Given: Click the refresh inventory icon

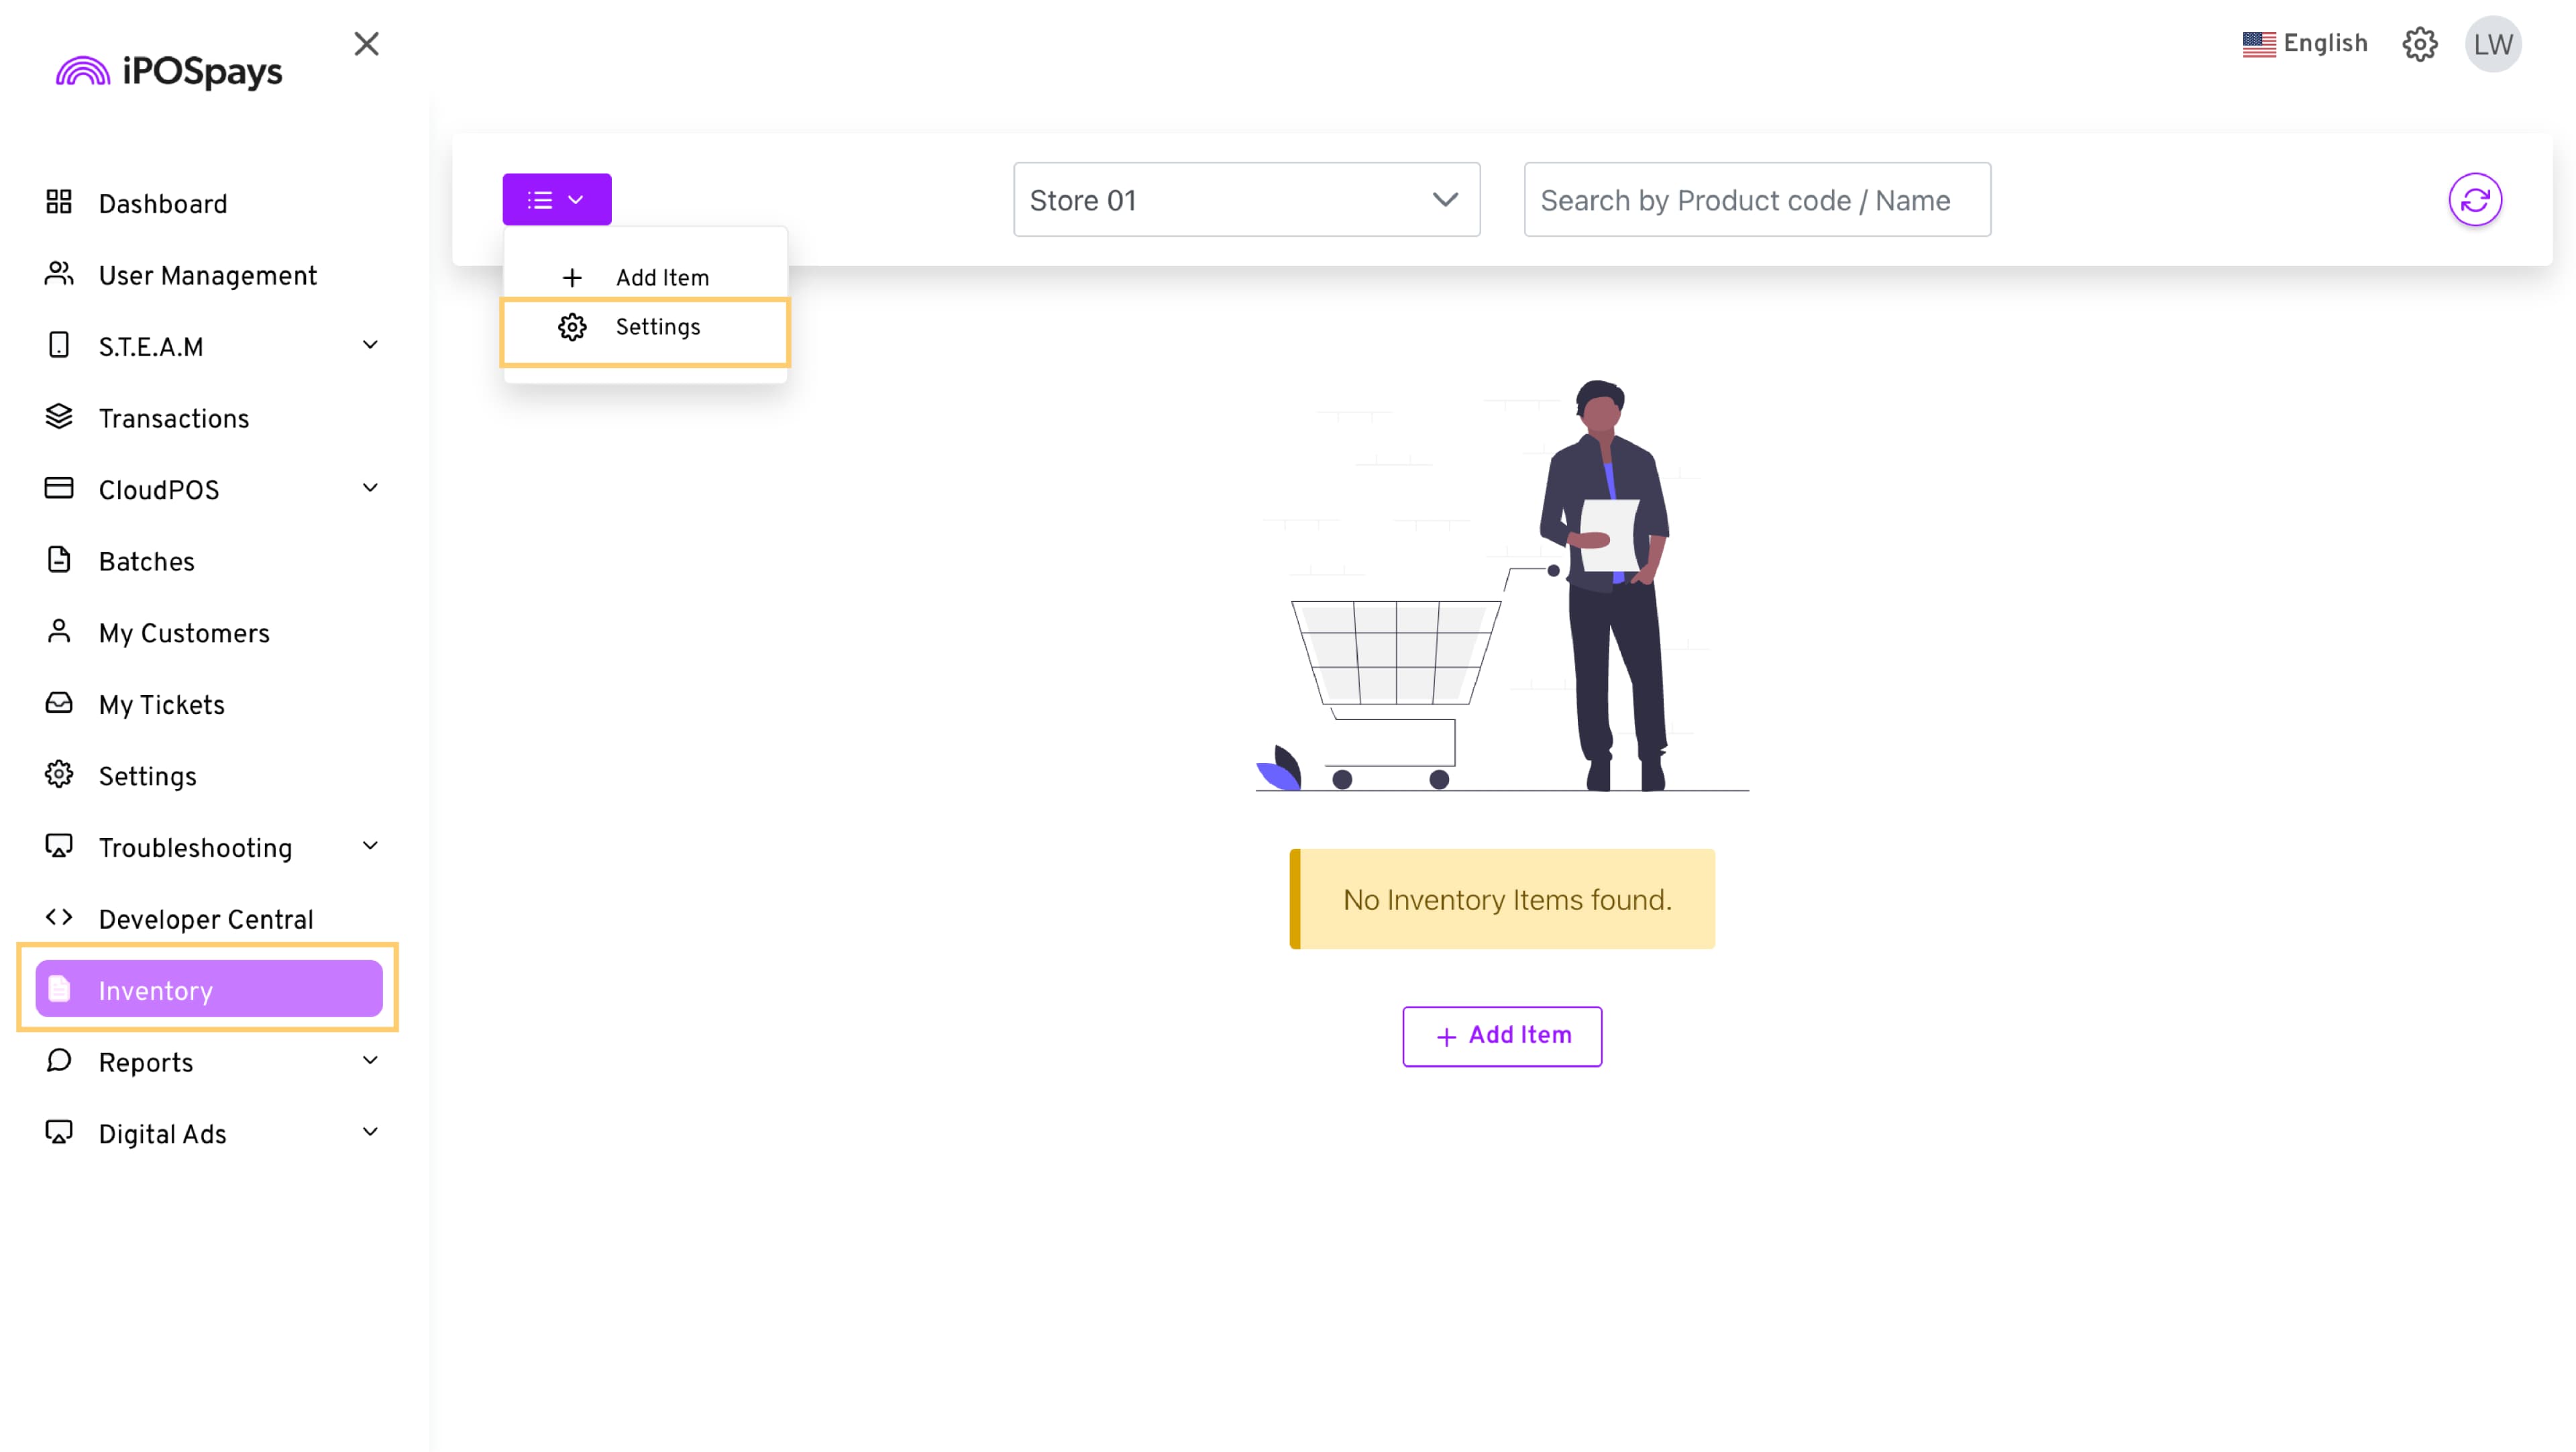Looking at the screenshot, I should point(2474,200).
